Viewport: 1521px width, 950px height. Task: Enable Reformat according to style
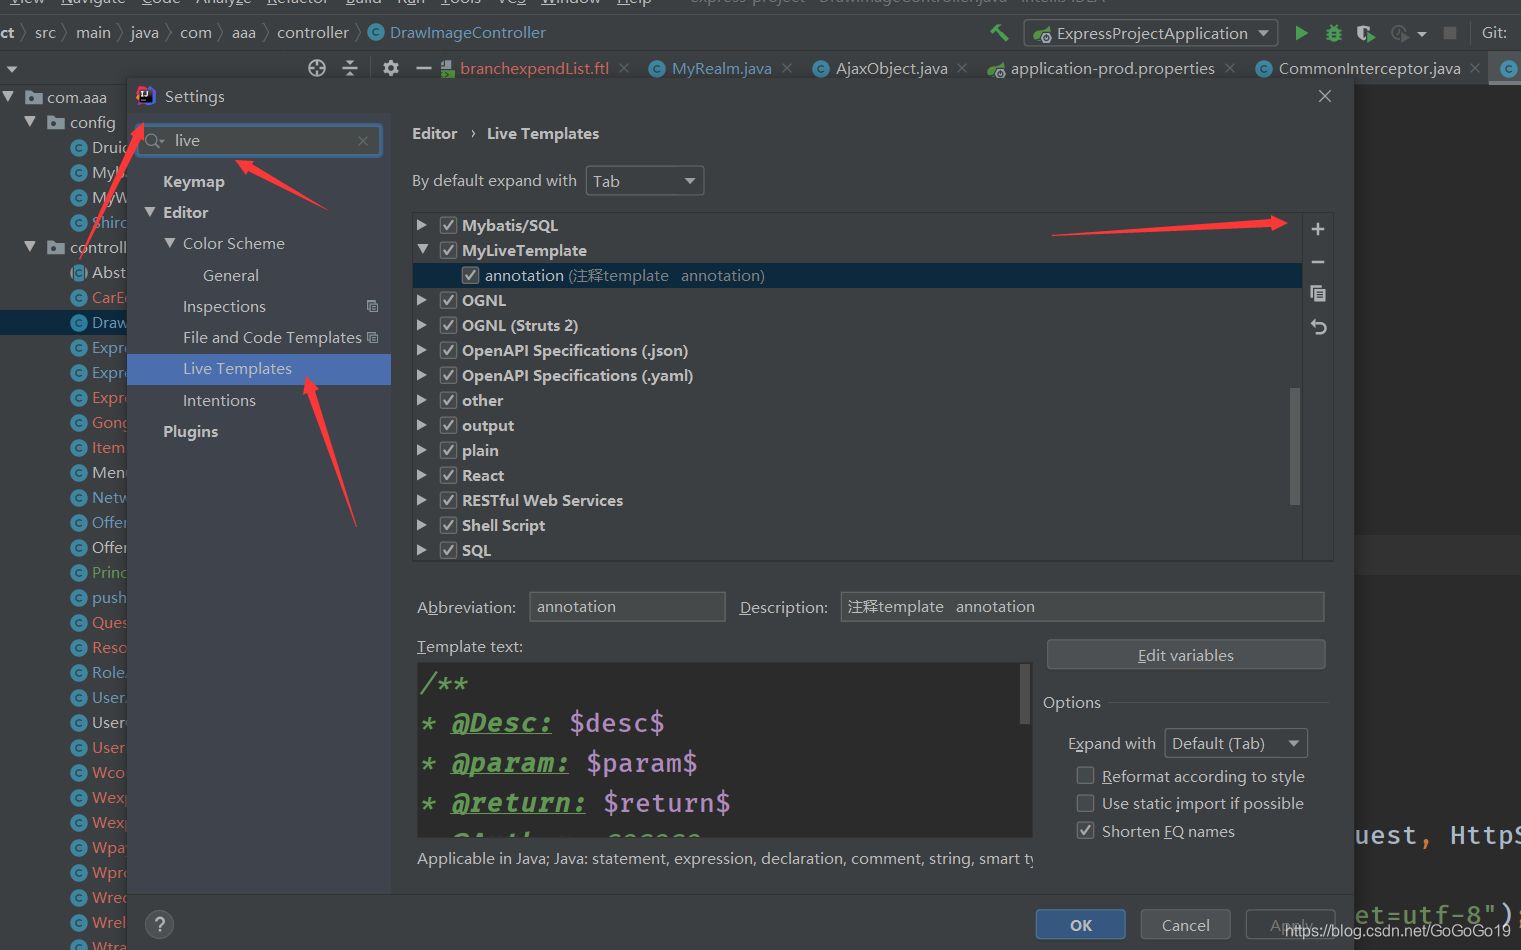[1085, 776]
